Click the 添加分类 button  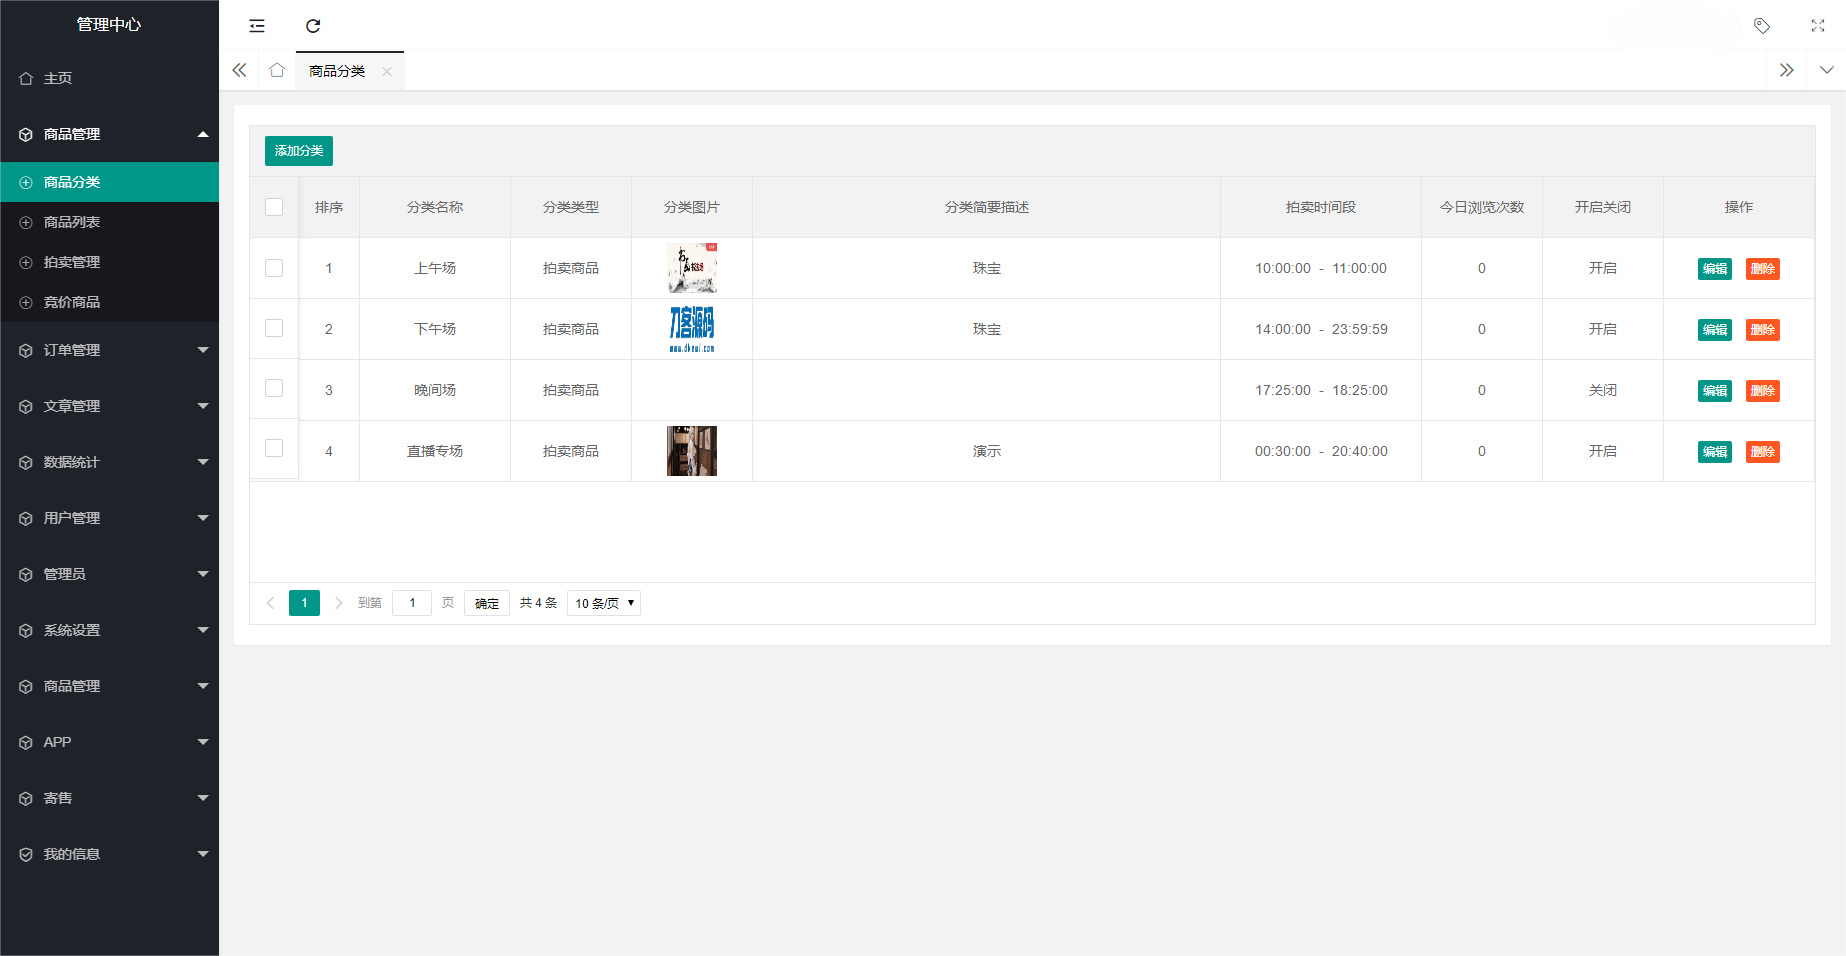coord(297,151)
